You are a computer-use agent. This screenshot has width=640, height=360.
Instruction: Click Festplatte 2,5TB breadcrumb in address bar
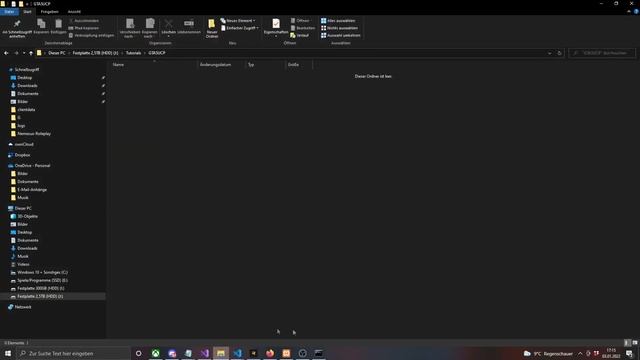96,53
